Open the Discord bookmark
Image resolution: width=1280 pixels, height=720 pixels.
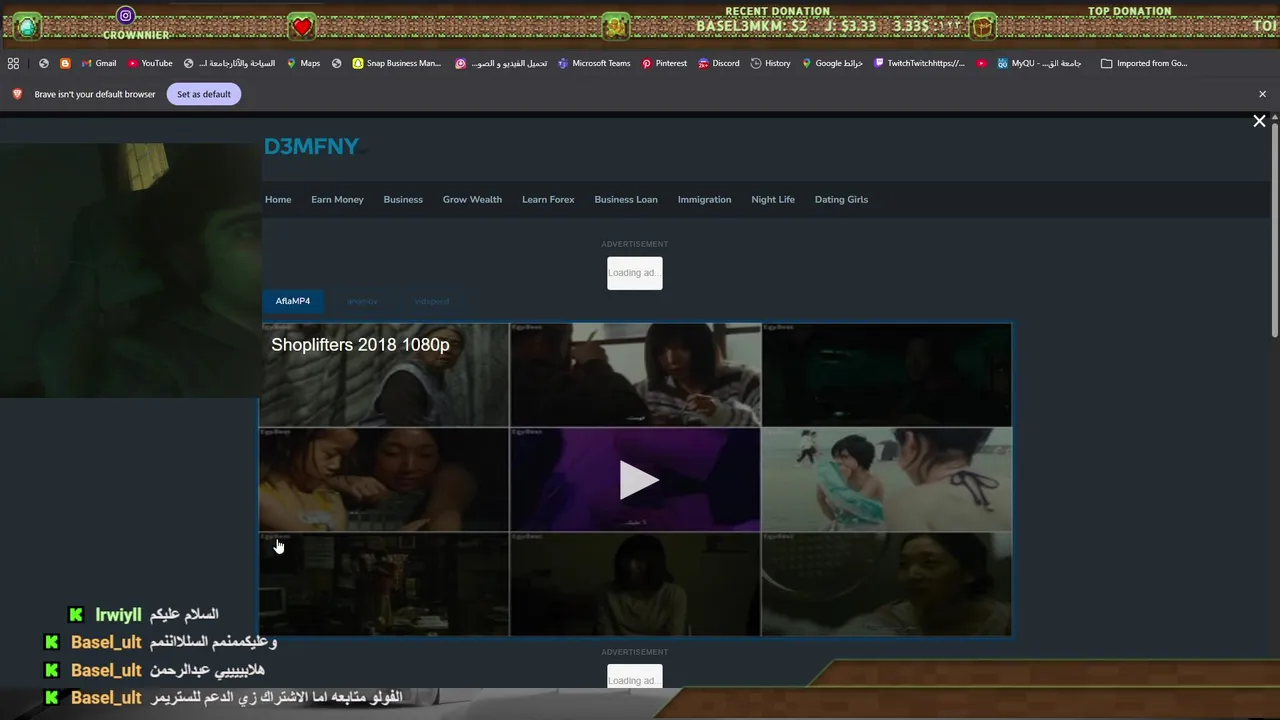tap(719, 63)
